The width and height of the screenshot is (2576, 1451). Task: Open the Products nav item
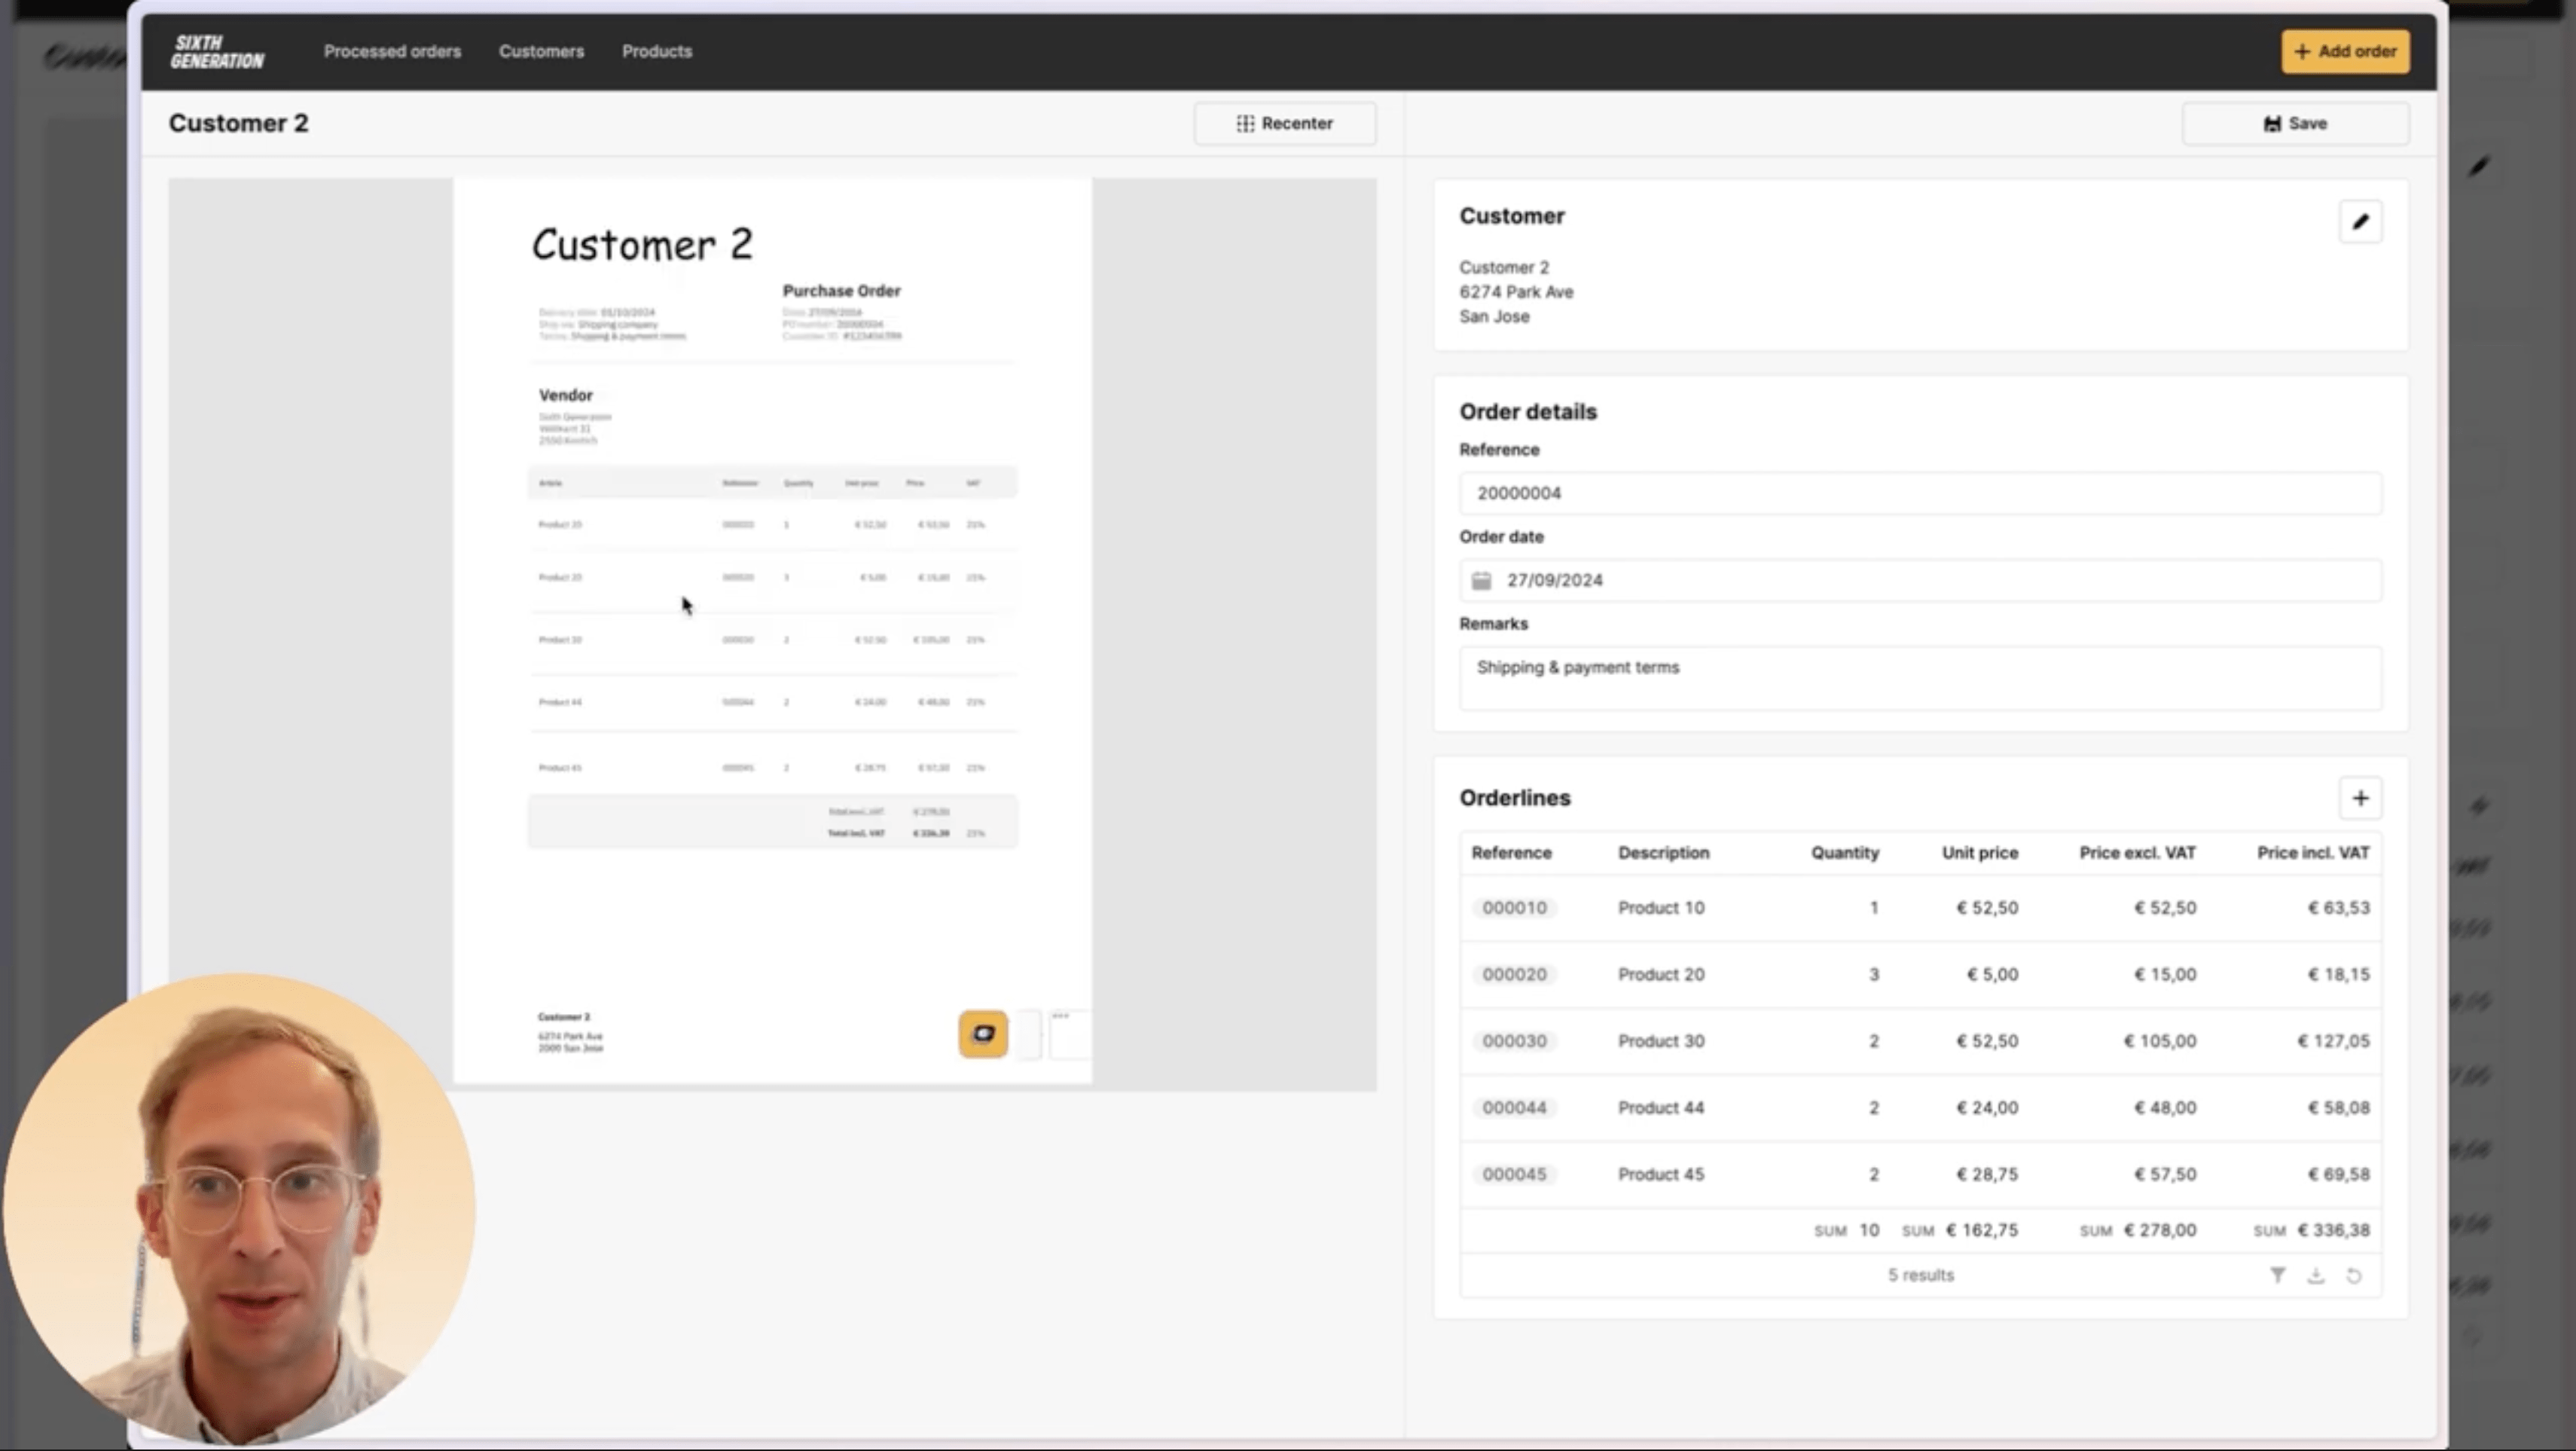coord(656,51)
